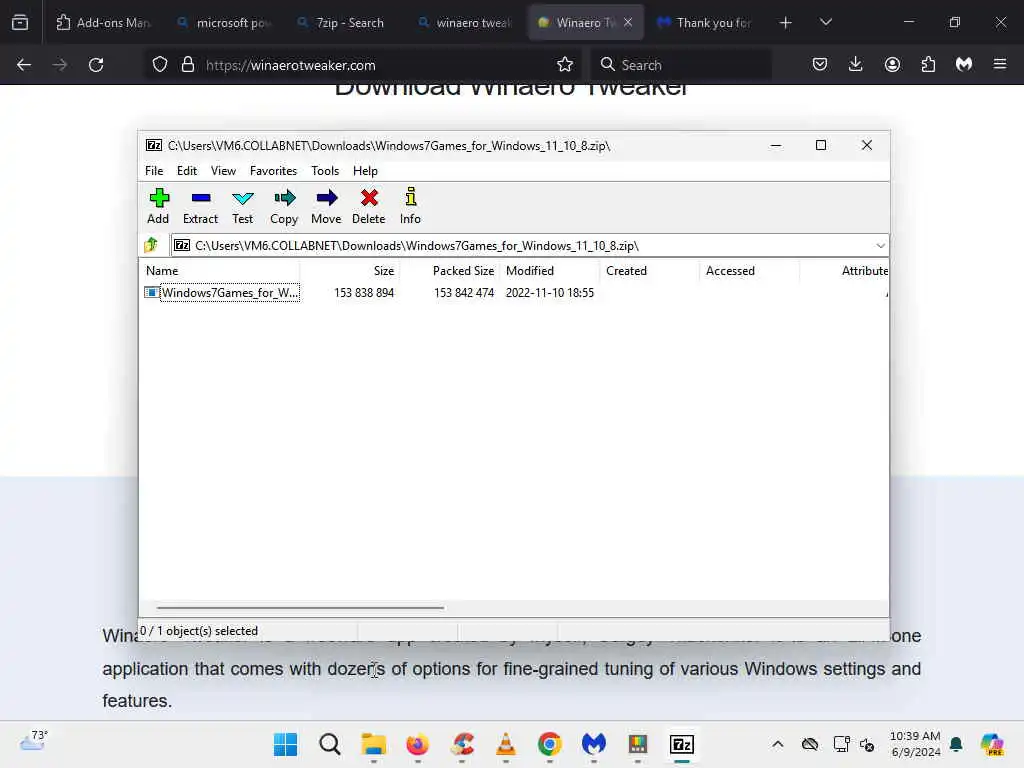Open Firefox Downloads panel
Viewport: 1024px width, 768px height.
click(856, 65)
